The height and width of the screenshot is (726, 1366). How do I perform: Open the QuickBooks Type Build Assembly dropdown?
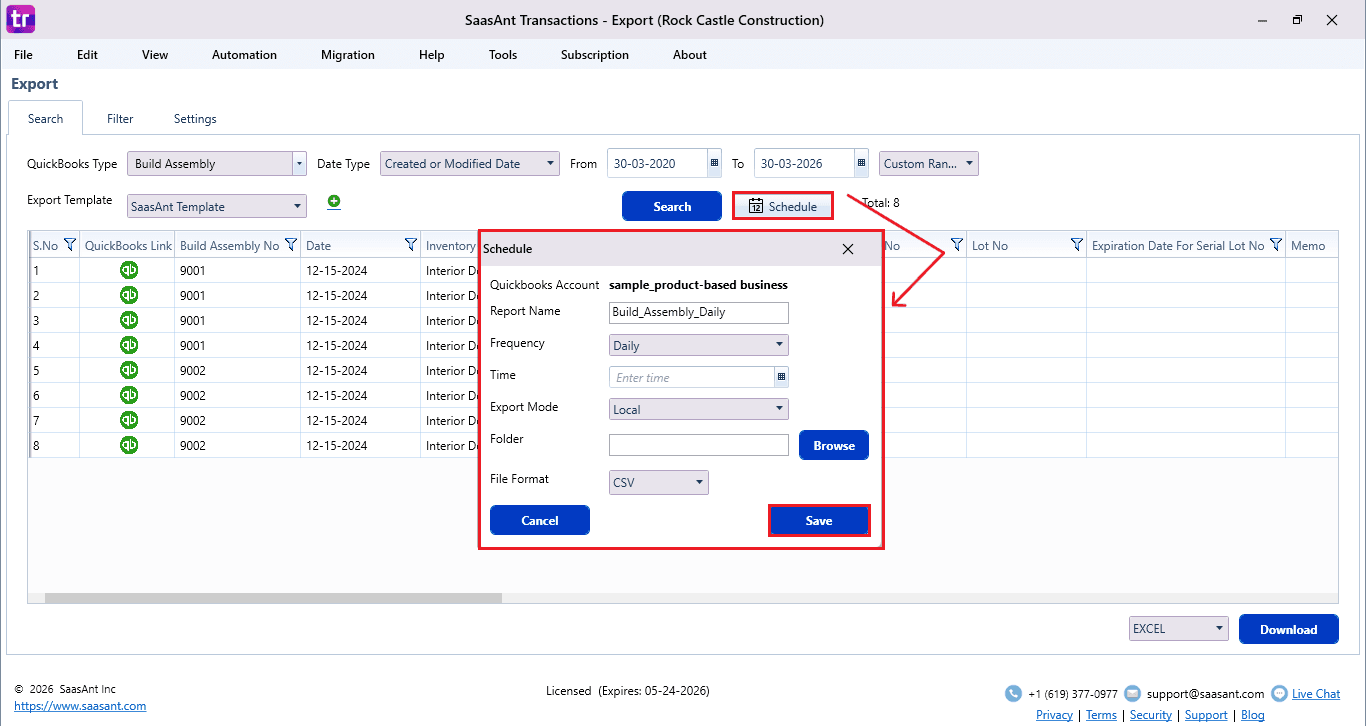click(x=217, y=164)
